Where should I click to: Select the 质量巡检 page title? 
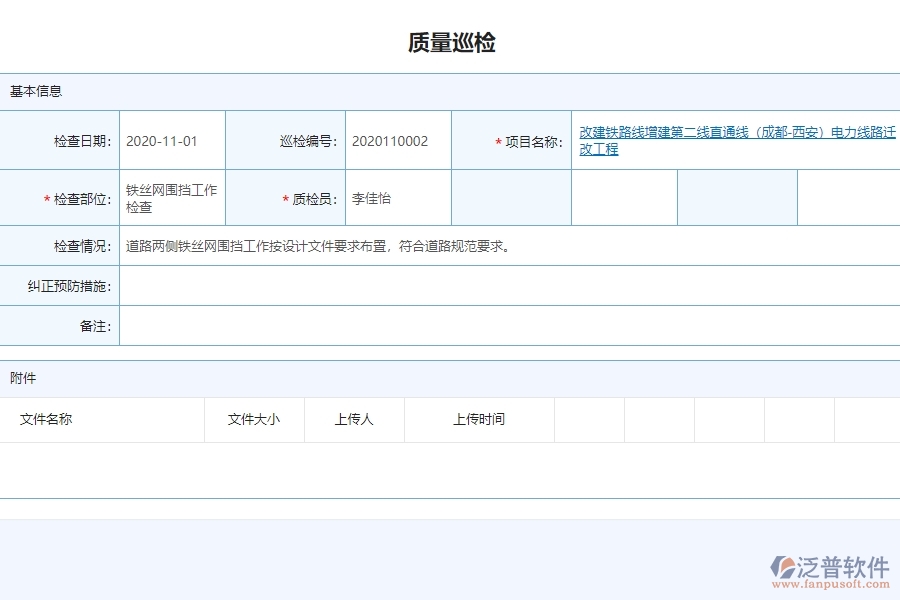coord(450,41)
